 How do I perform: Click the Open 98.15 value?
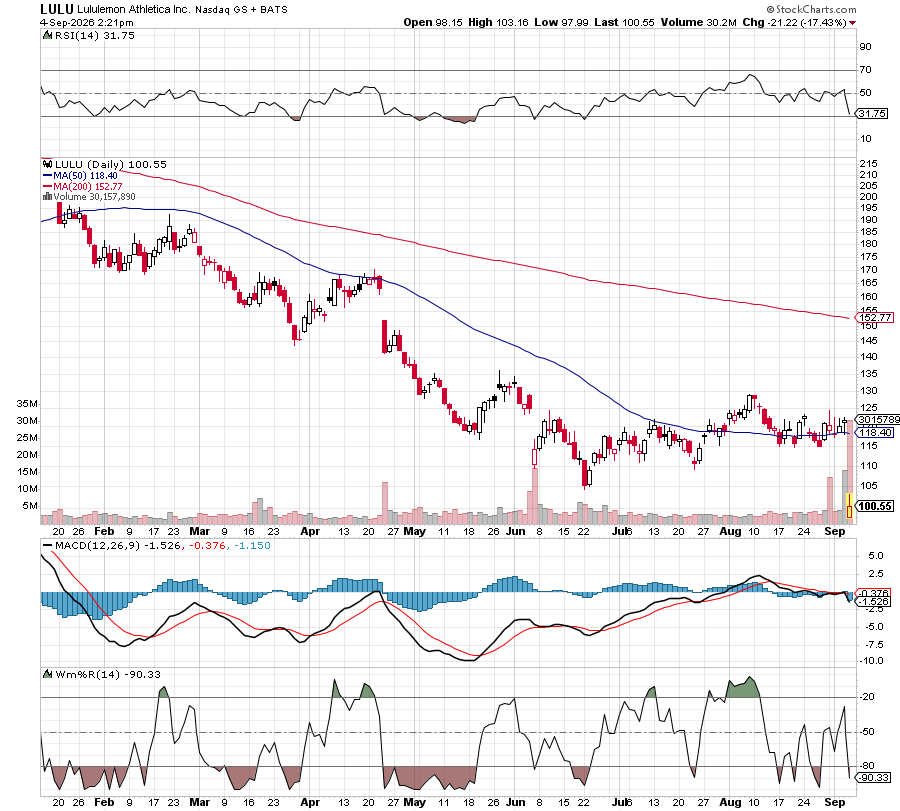433,22
